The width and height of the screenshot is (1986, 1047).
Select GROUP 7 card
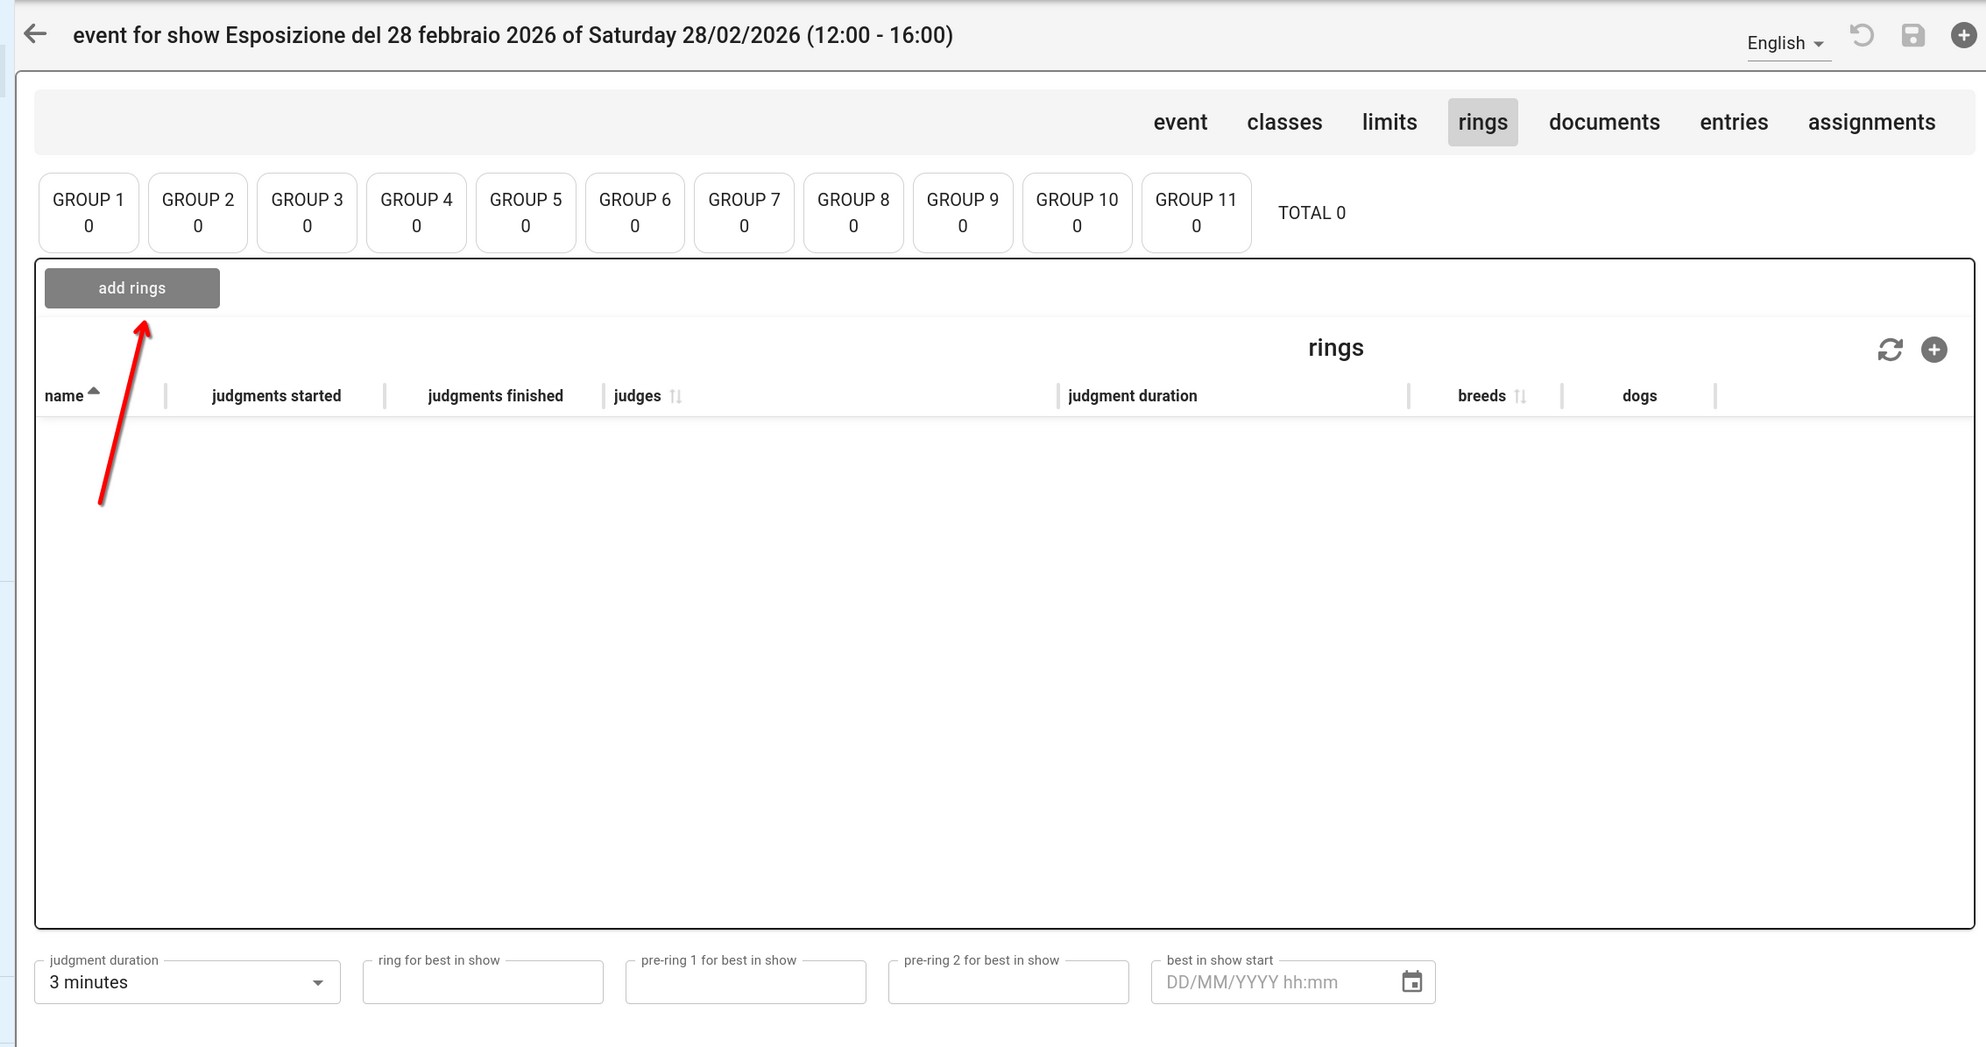point(744,213)
